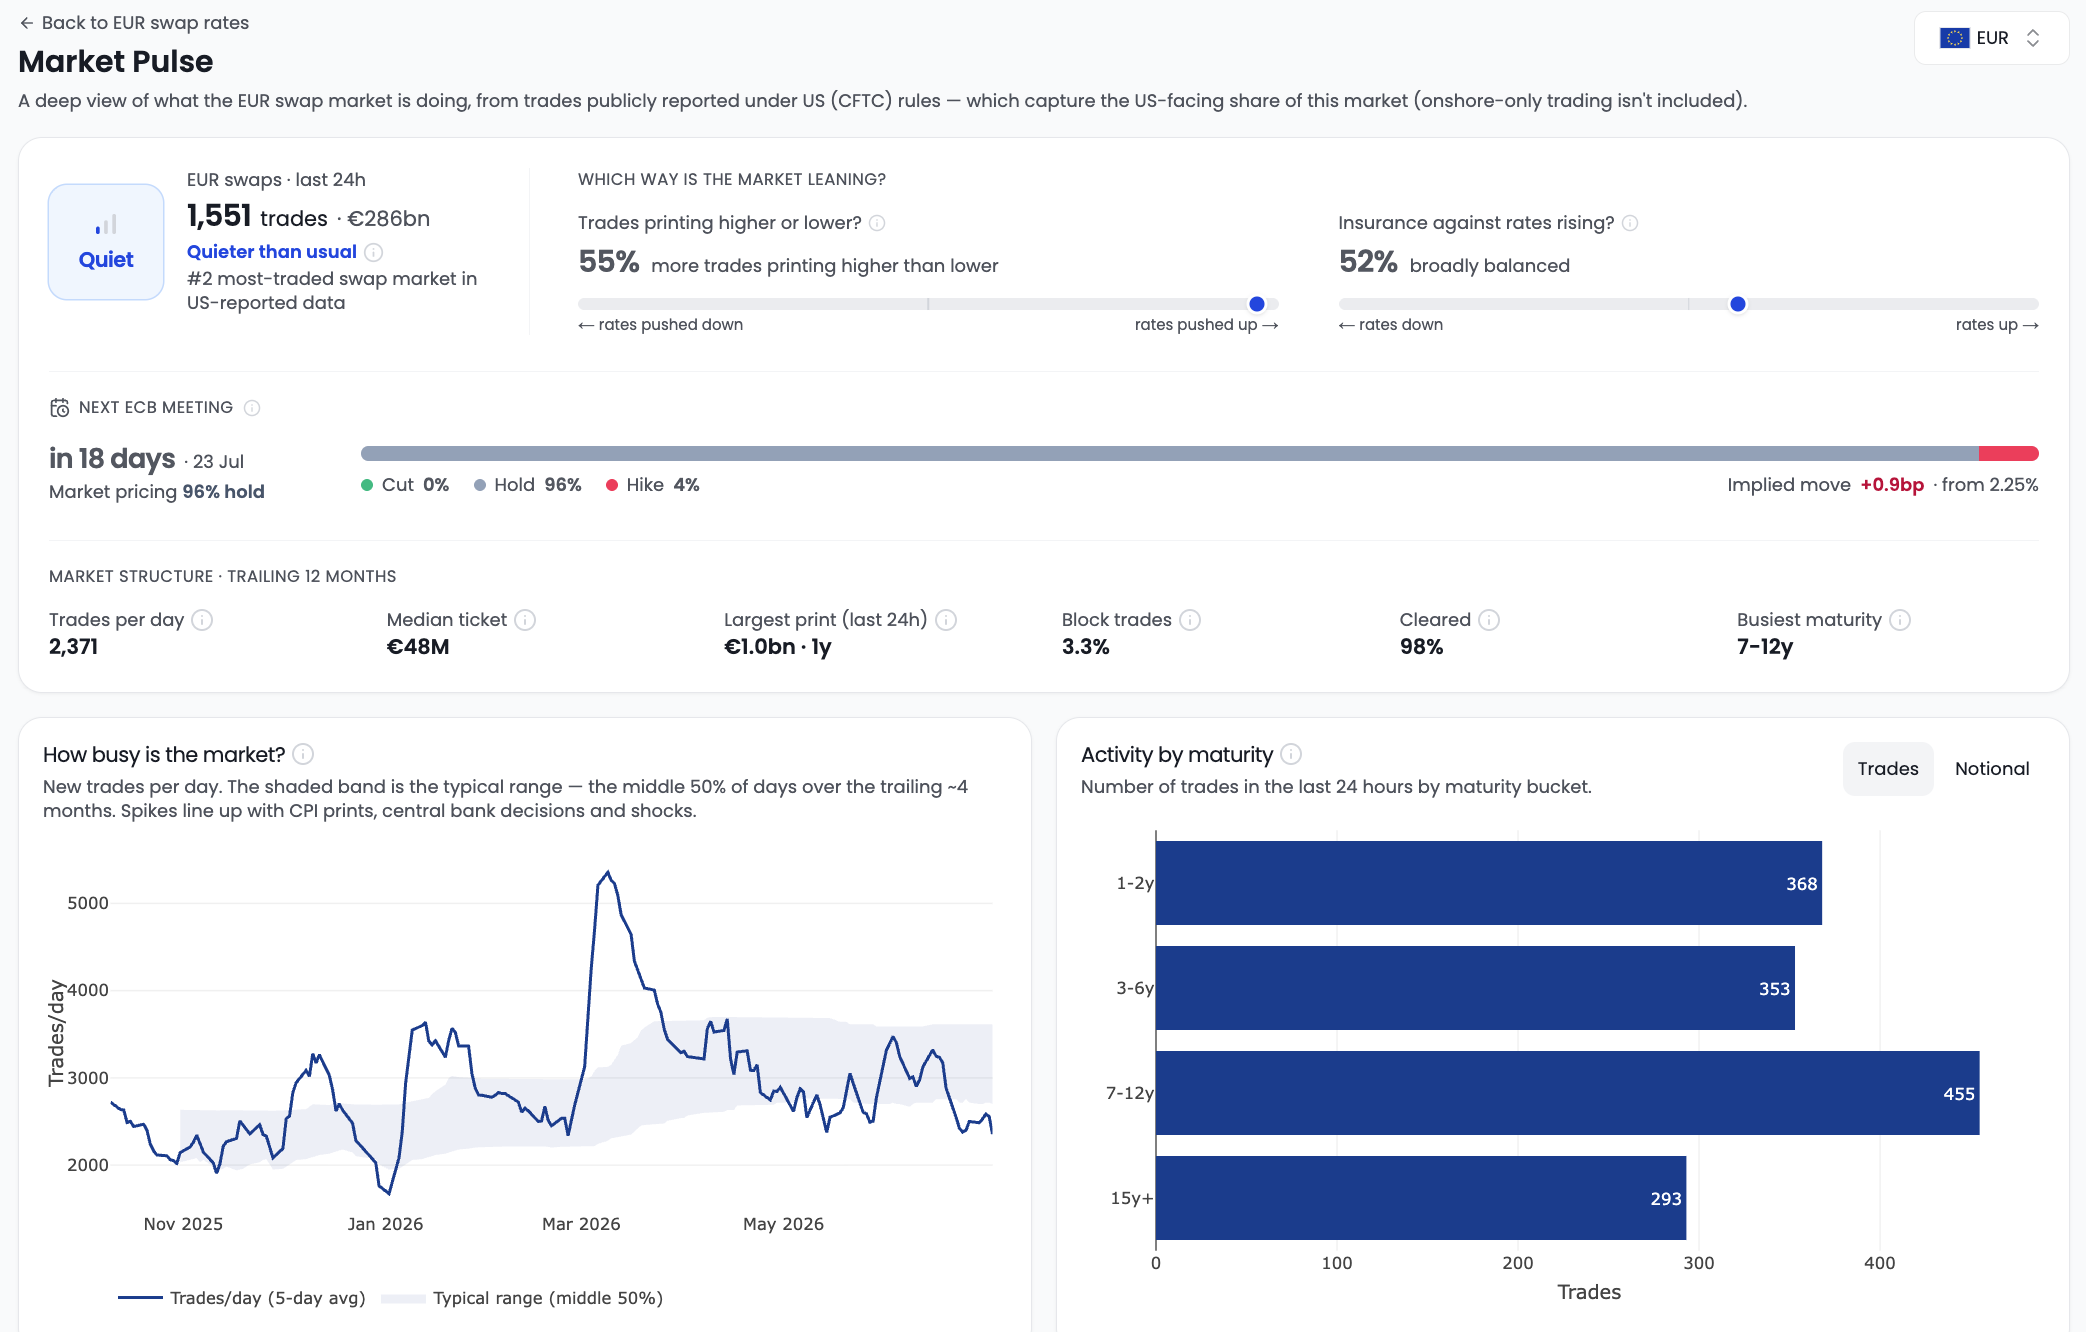Show info for Busiest maturity
This screenshot has width=2086, height=1332.
pos(1900,620)
